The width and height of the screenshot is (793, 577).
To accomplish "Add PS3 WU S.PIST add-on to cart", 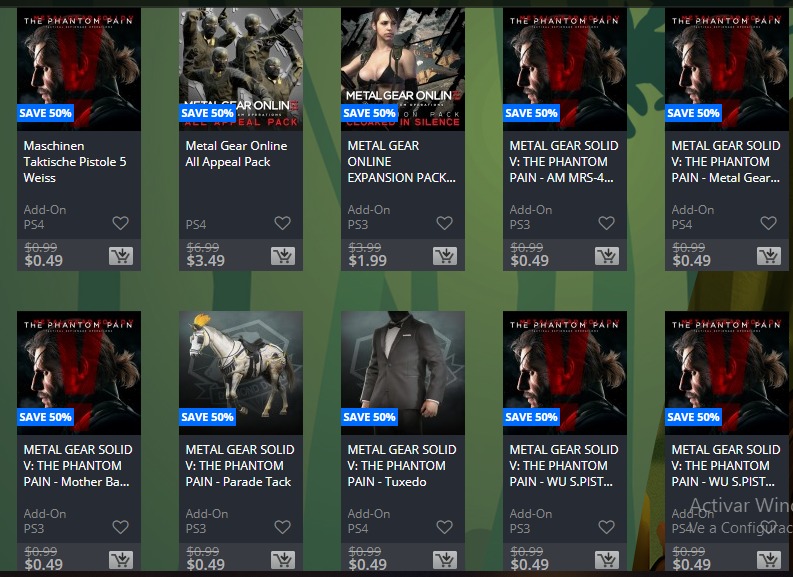I will (607, 560).
